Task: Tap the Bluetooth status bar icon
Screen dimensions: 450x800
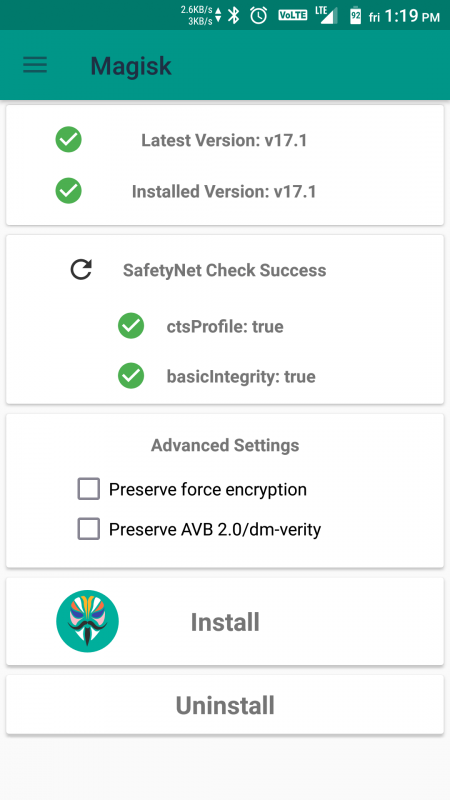Action: (234, 15)
